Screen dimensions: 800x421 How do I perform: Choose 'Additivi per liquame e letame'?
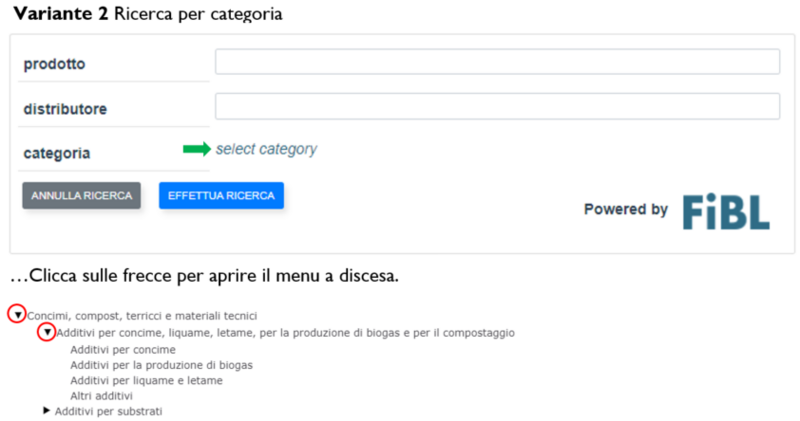(x=146, y=380)
